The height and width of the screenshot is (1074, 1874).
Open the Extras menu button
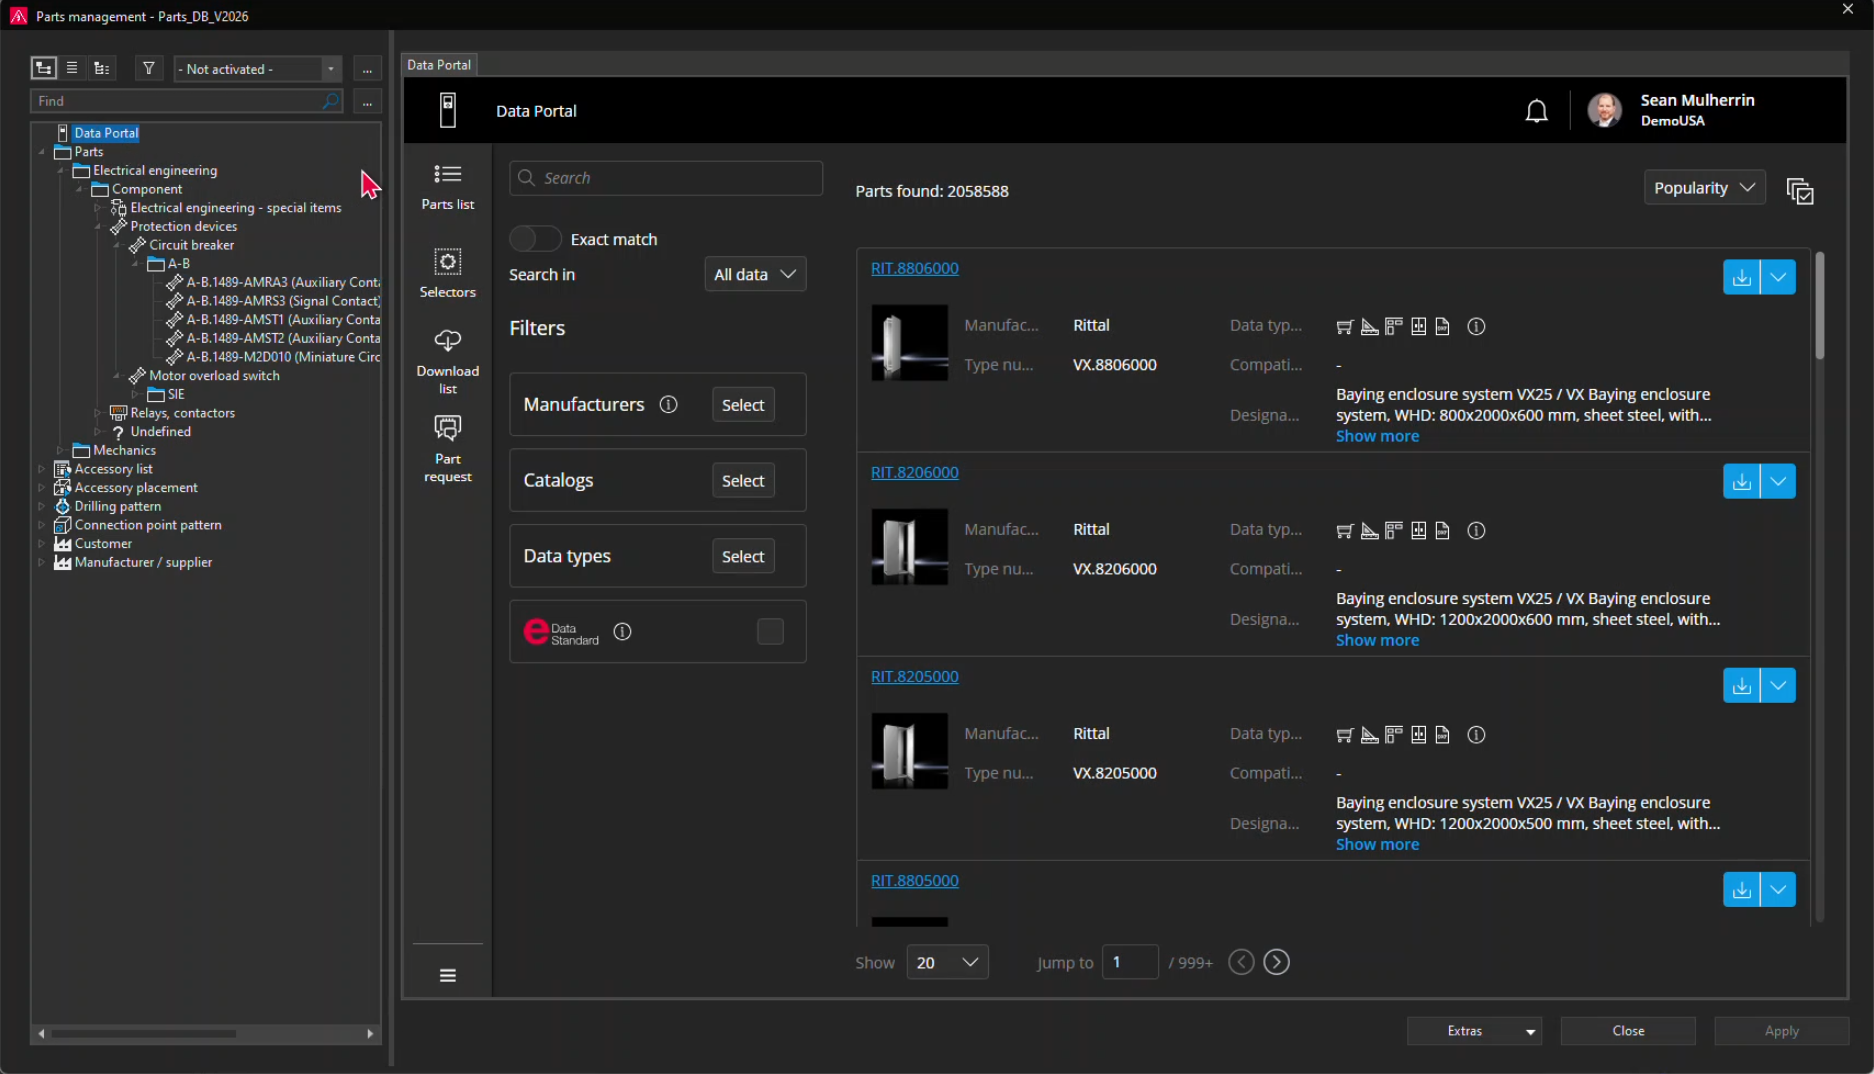point(1473,1031)
